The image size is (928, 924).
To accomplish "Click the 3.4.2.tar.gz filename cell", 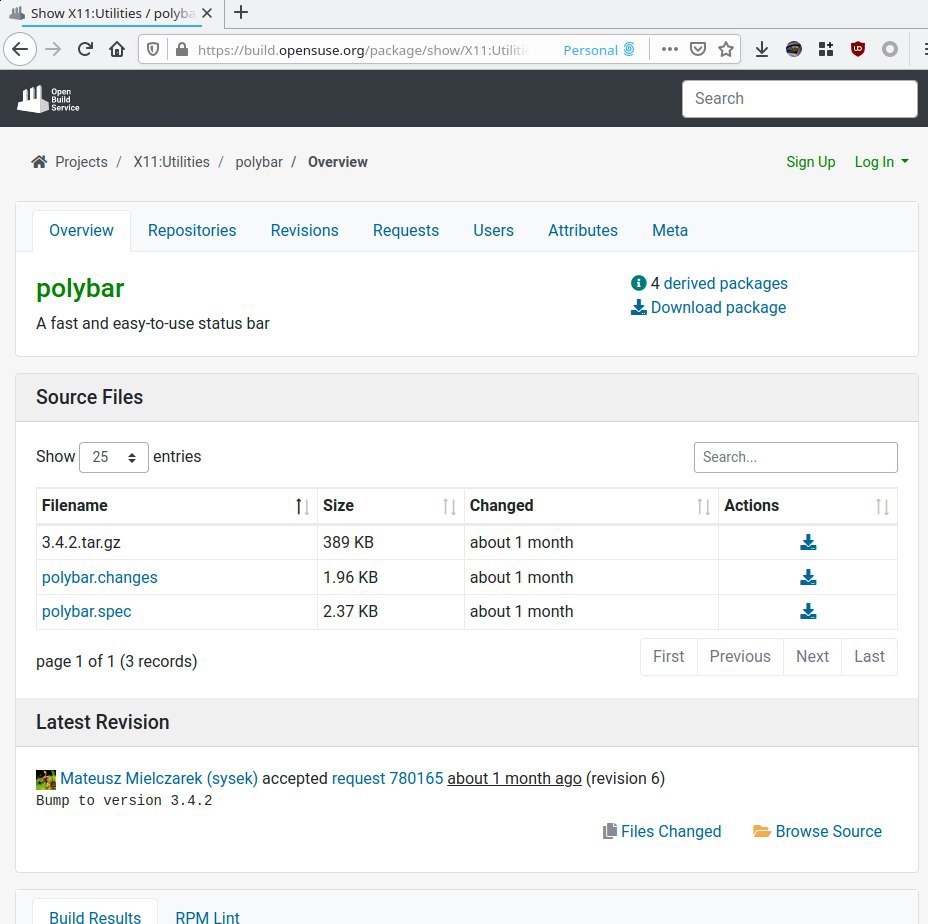I will tap(176, 542).
